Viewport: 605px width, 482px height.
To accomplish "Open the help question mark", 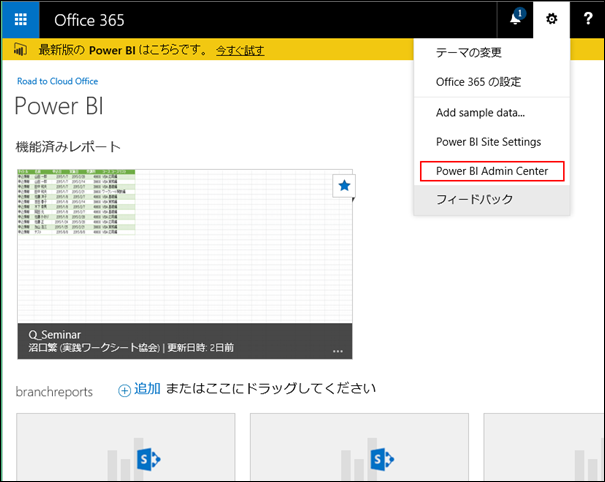I will point(587,19).
